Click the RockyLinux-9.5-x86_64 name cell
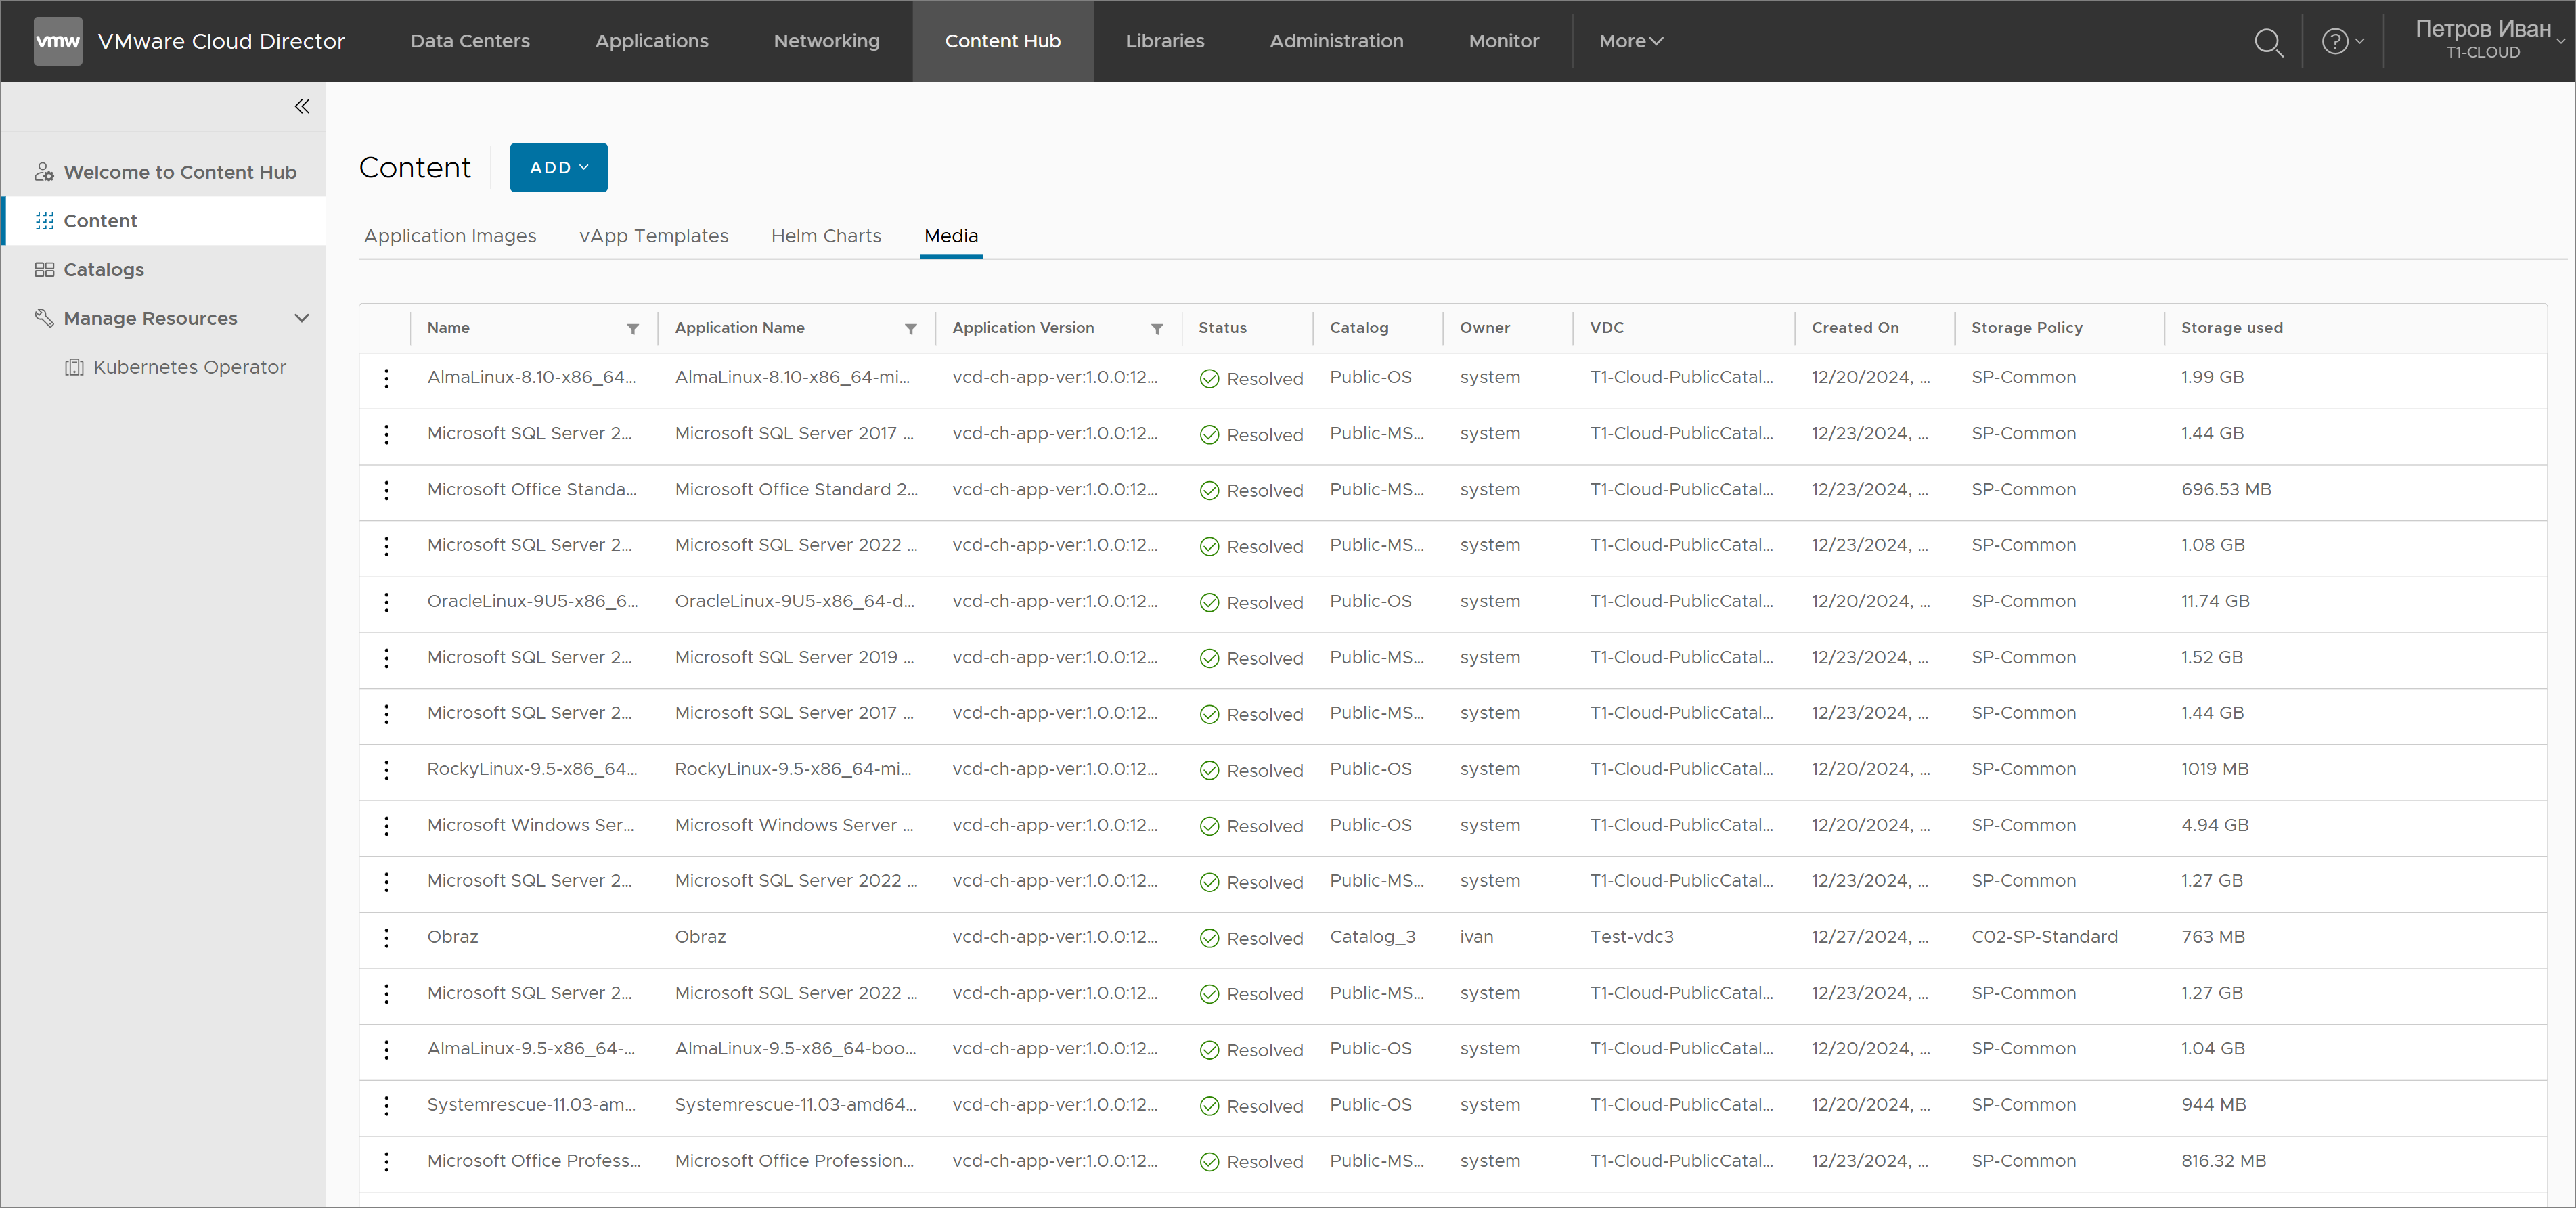This screenshot has height=1208, width=2576. [x=532, y=769]
